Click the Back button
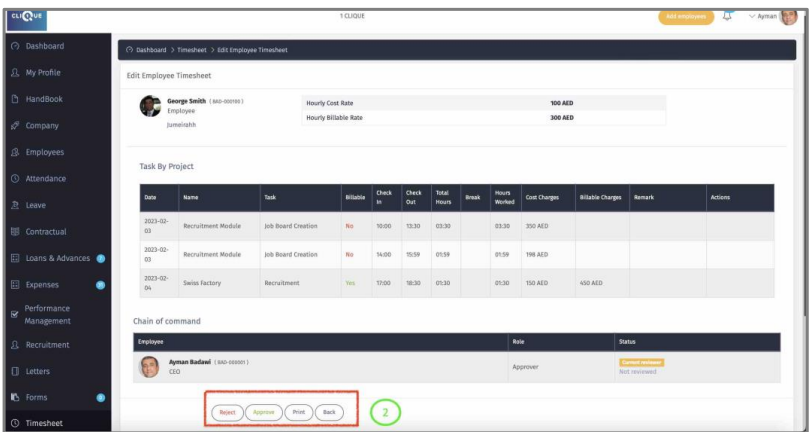Viewport: 811px width, 432px height. (328, 412)
